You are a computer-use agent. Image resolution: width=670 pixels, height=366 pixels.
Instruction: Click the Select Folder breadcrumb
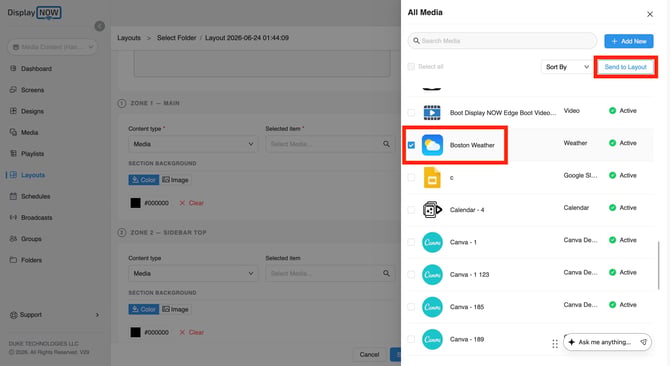176,38
